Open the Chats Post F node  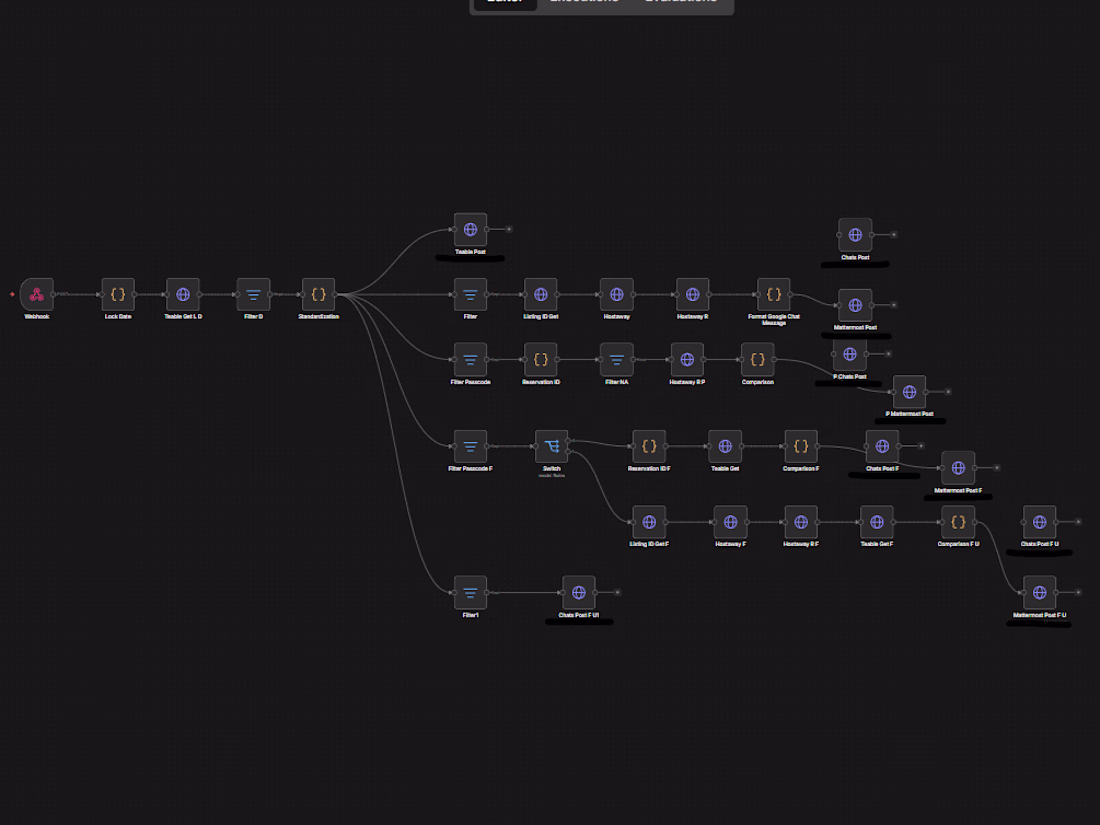(x=882, y=446)
